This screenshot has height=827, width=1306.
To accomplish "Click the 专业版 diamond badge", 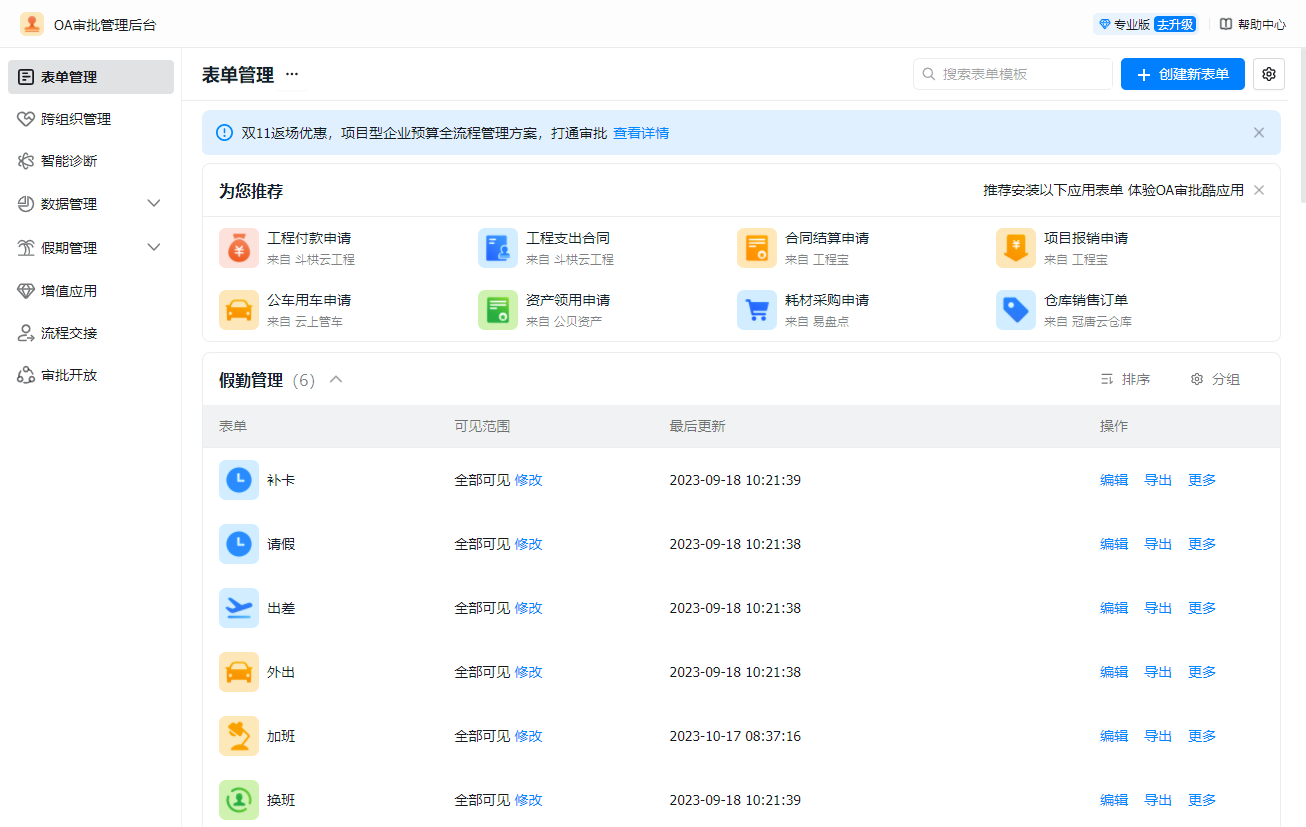I will tap(1124, 24).
